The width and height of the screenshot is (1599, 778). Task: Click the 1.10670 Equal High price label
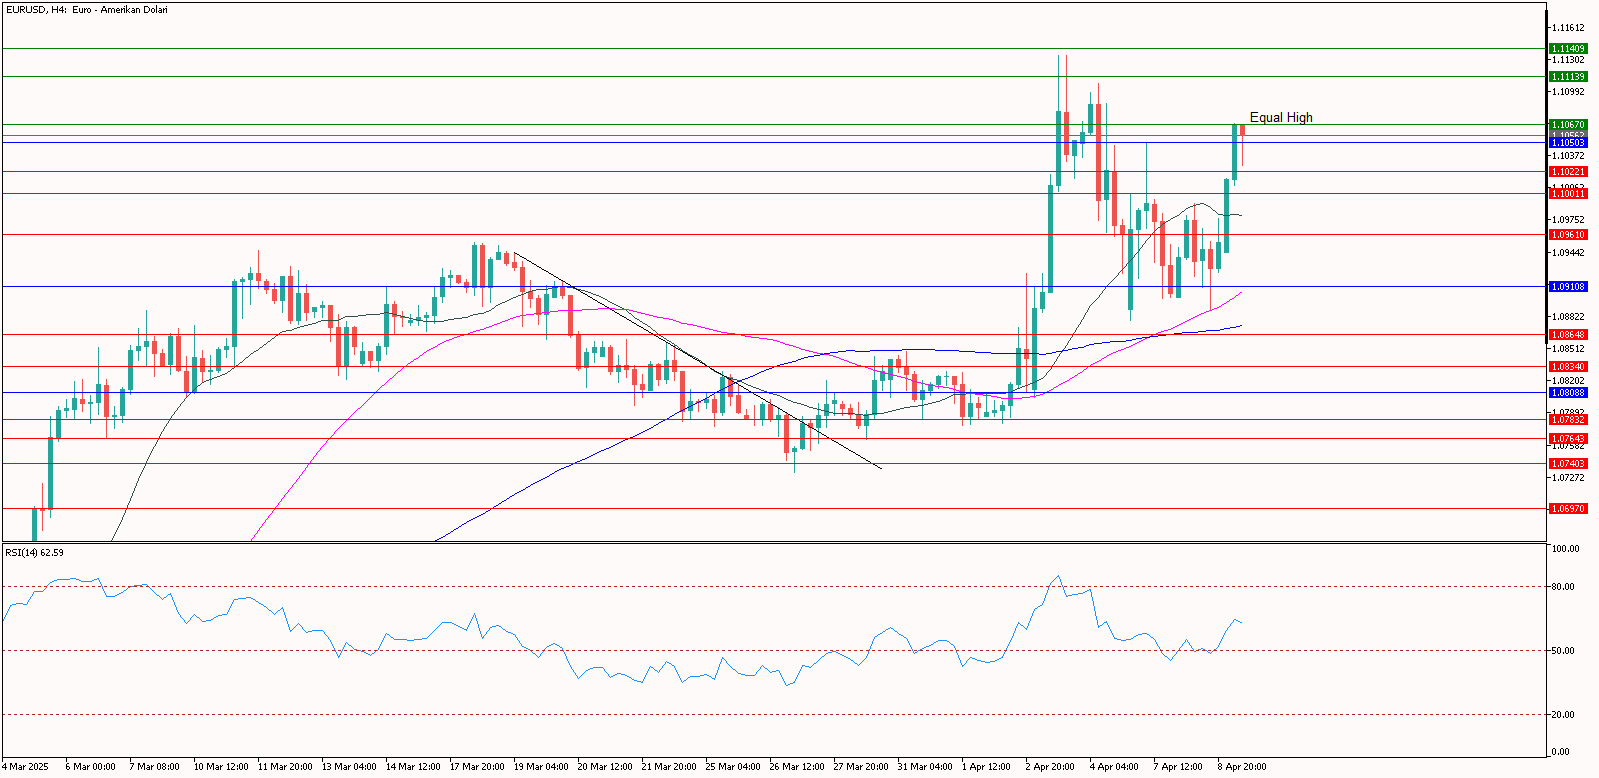(1567, 125)
